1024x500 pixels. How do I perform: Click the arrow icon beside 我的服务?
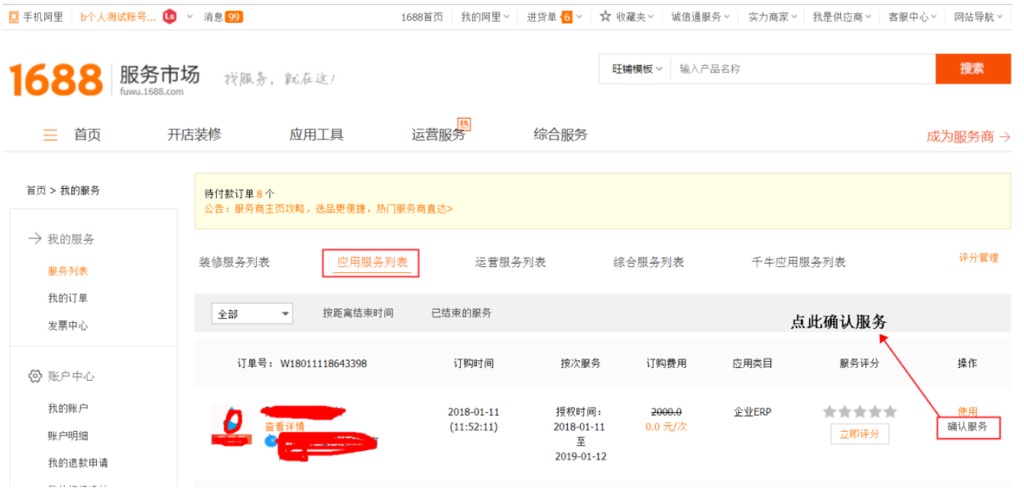pyautogui.click(x=35, y=239)
